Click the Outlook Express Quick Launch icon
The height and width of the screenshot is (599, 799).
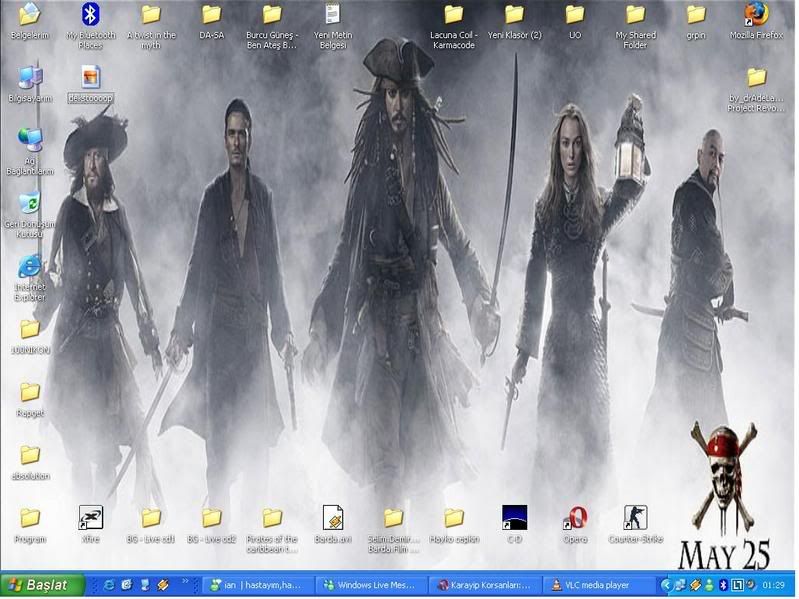click(127, 585)
